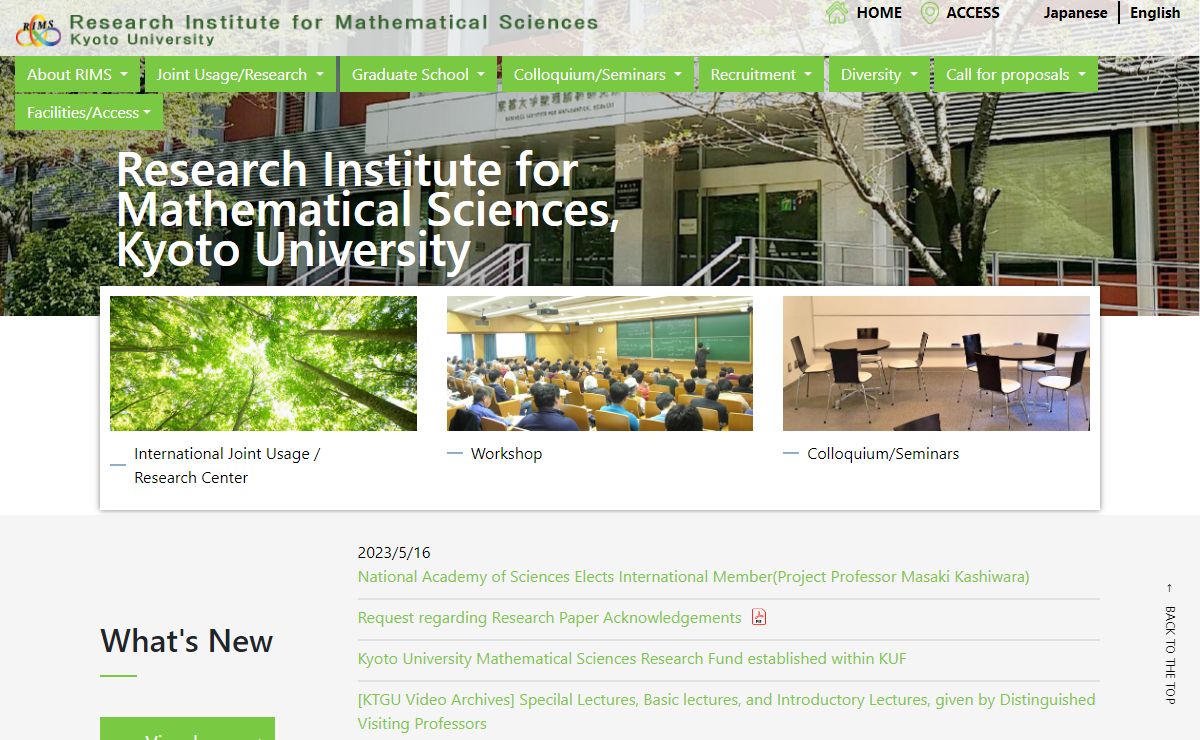The height and width of the screenshot is (740, 1200).
Task: Open the KTGU Video Archives lectures link
Action: 727,711
